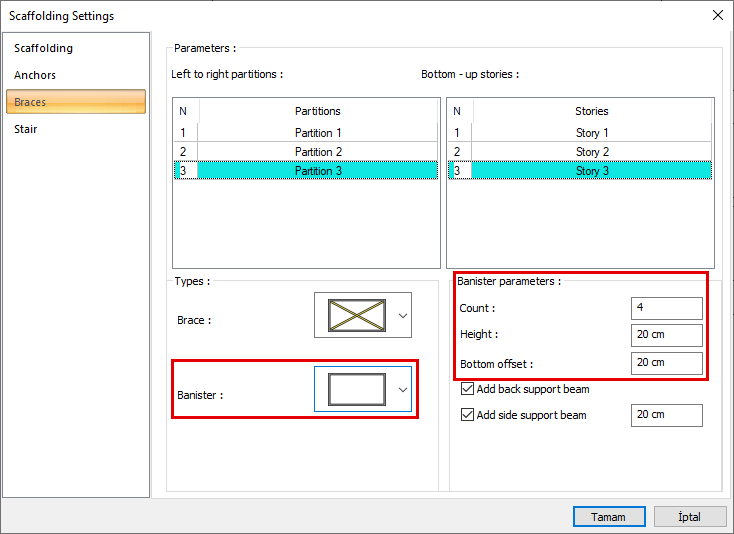Click row number 2 in stories table

tap(457, 152)
